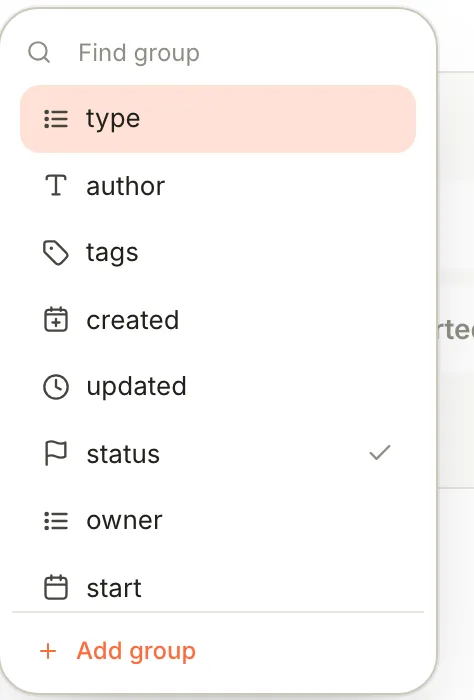Select the type group option
474x700 pixels.
218,119
